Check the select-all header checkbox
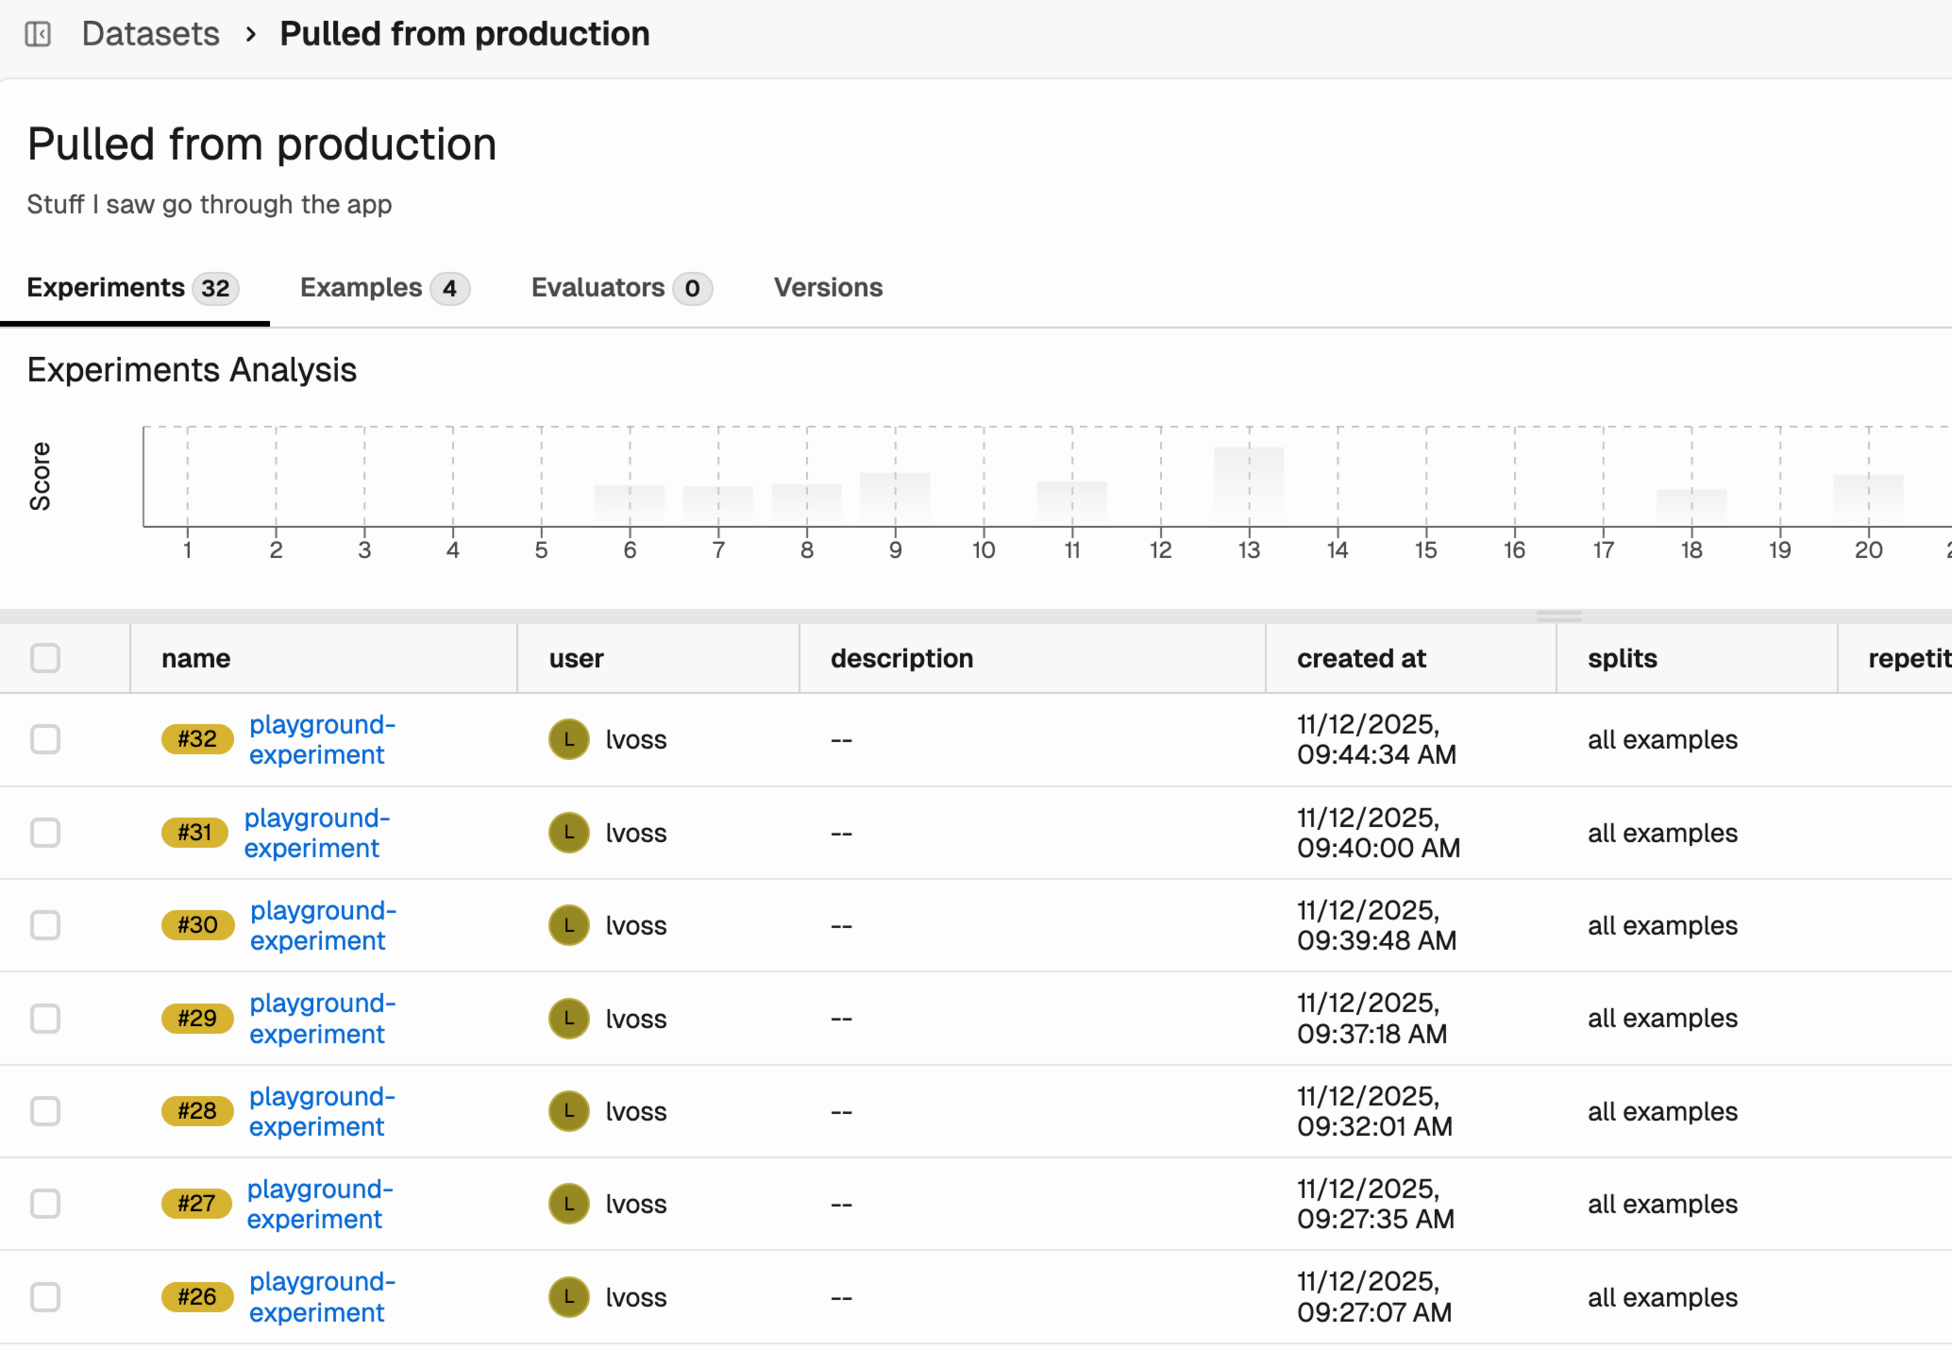Viewport: 1952px width, 1350px height. pyautogui.click(x=45, y=658)
